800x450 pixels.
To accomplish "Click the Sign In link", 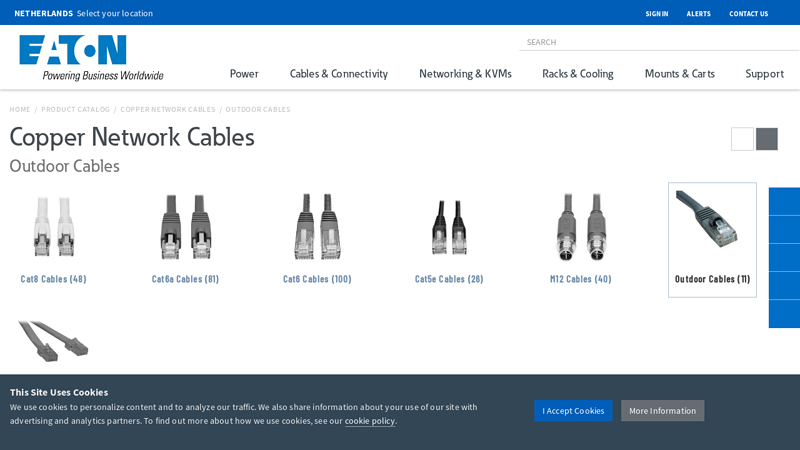I will pyautogui.click(x=657, y=14).
